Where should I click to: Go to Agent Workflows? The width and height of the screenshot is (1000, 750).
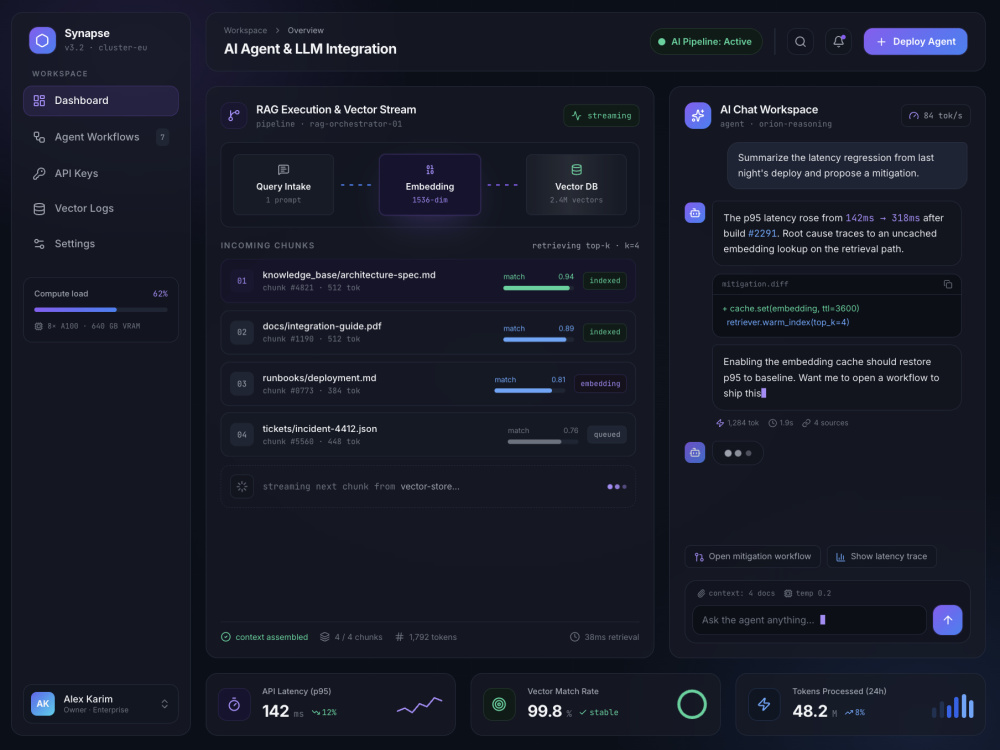(101, 137)
